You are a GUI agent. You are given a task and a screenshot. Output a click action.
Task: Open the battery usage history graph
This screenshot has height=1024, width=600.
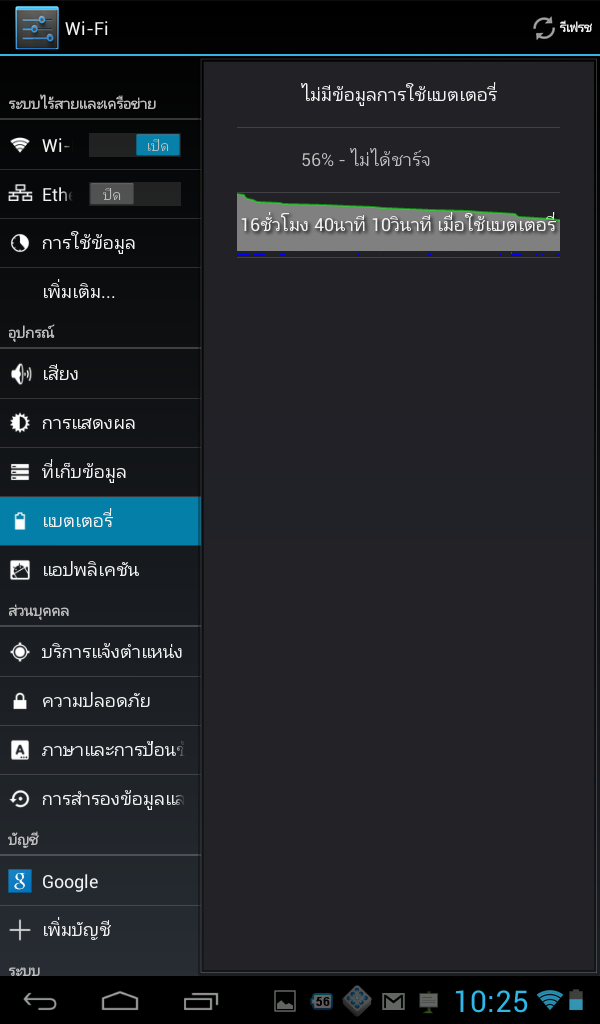pos(398,225)
